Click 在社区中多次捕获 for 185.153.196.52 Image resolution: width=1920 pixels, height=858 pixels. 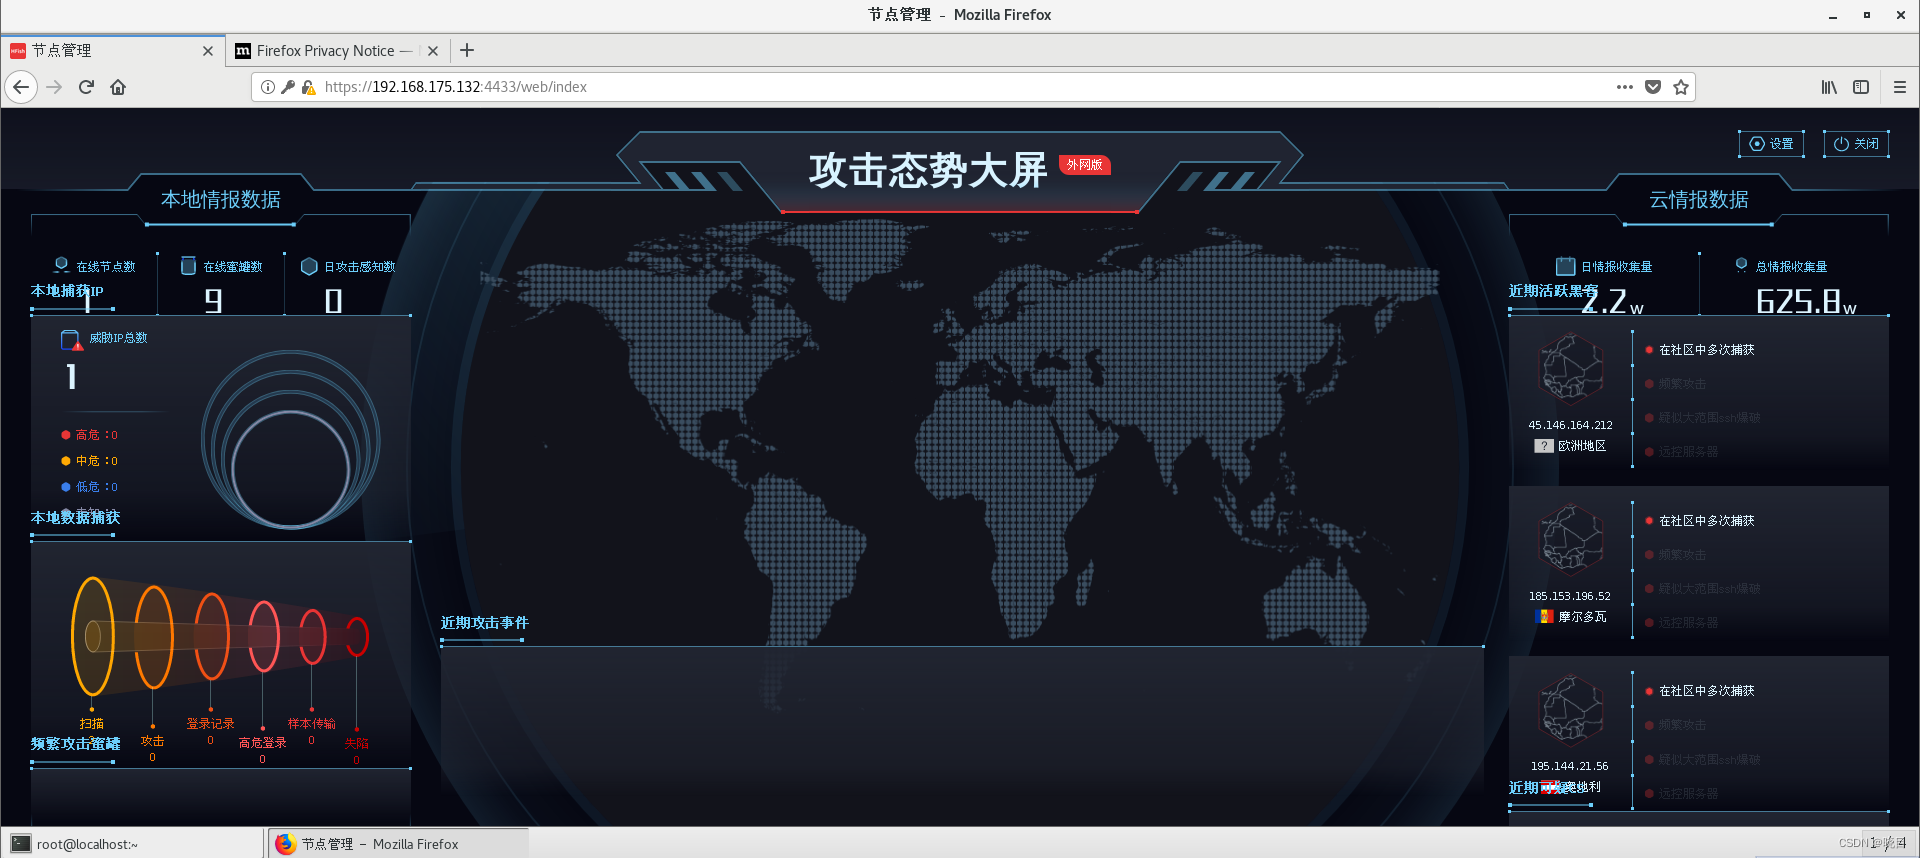[1706, 521]
